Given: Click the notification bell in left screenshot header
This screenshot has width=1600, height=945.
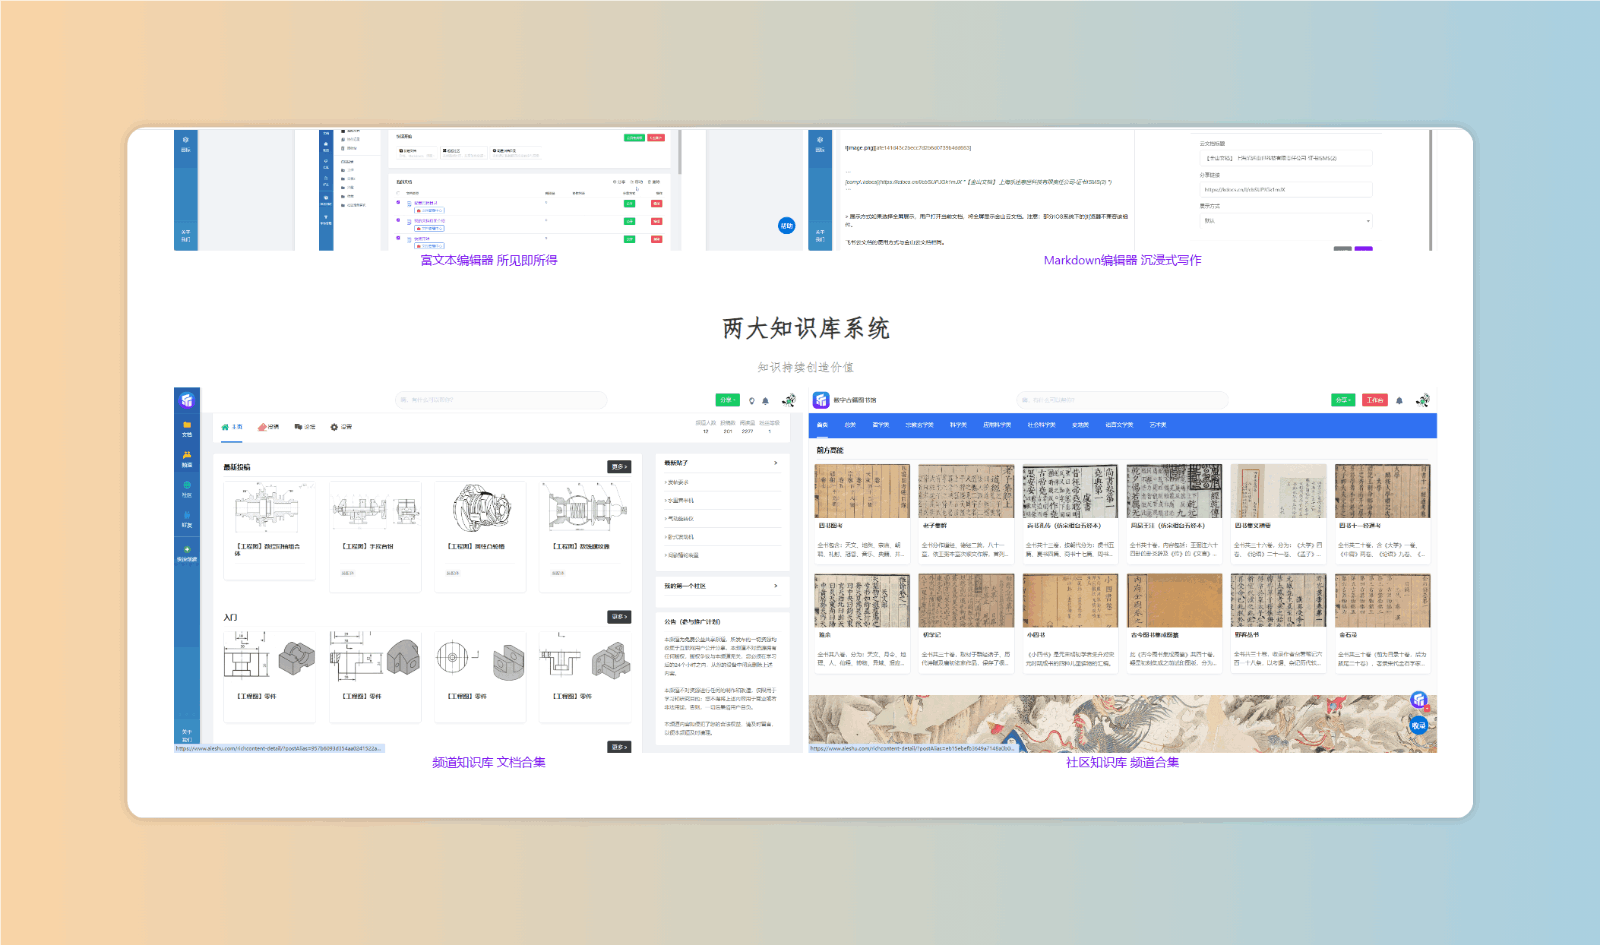Looking at the screenshot, I should click(766, 401).
